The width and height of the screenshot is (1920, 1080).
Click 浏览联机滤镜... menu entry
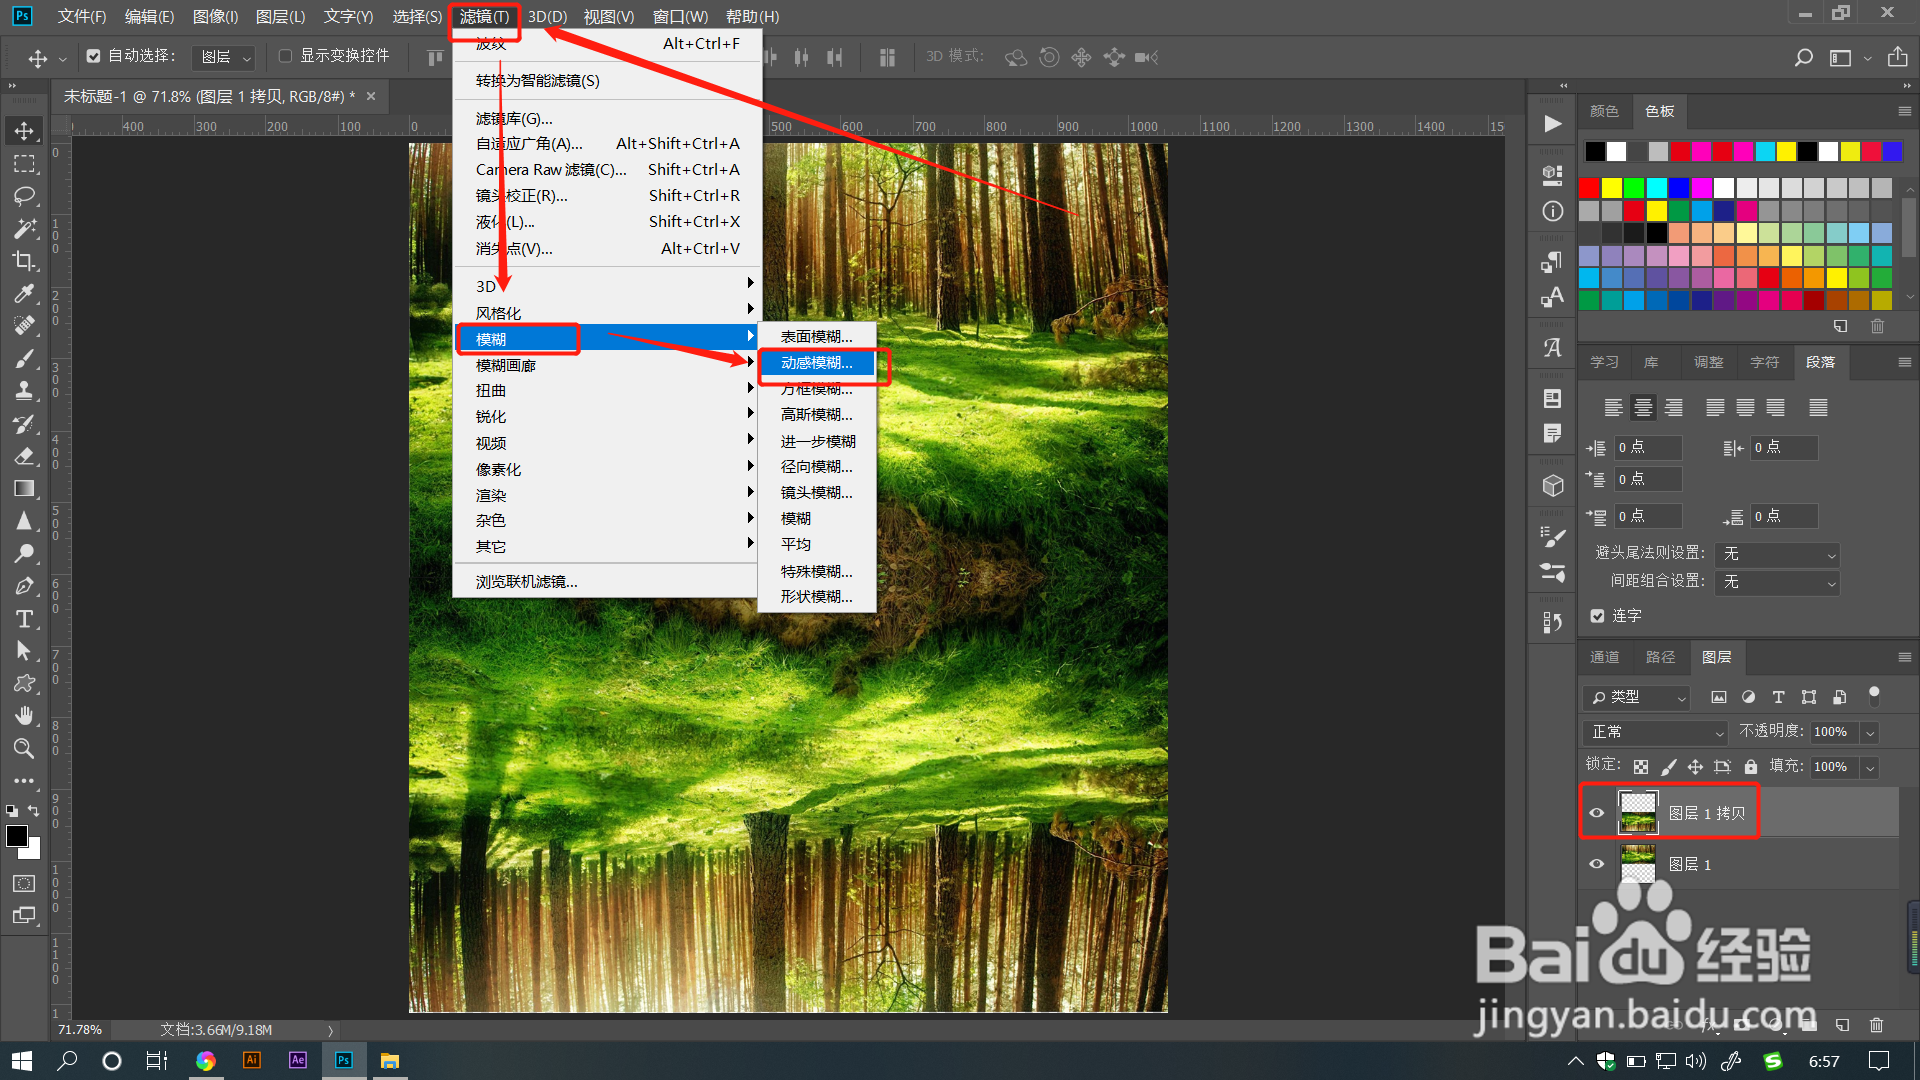point(527,581)
